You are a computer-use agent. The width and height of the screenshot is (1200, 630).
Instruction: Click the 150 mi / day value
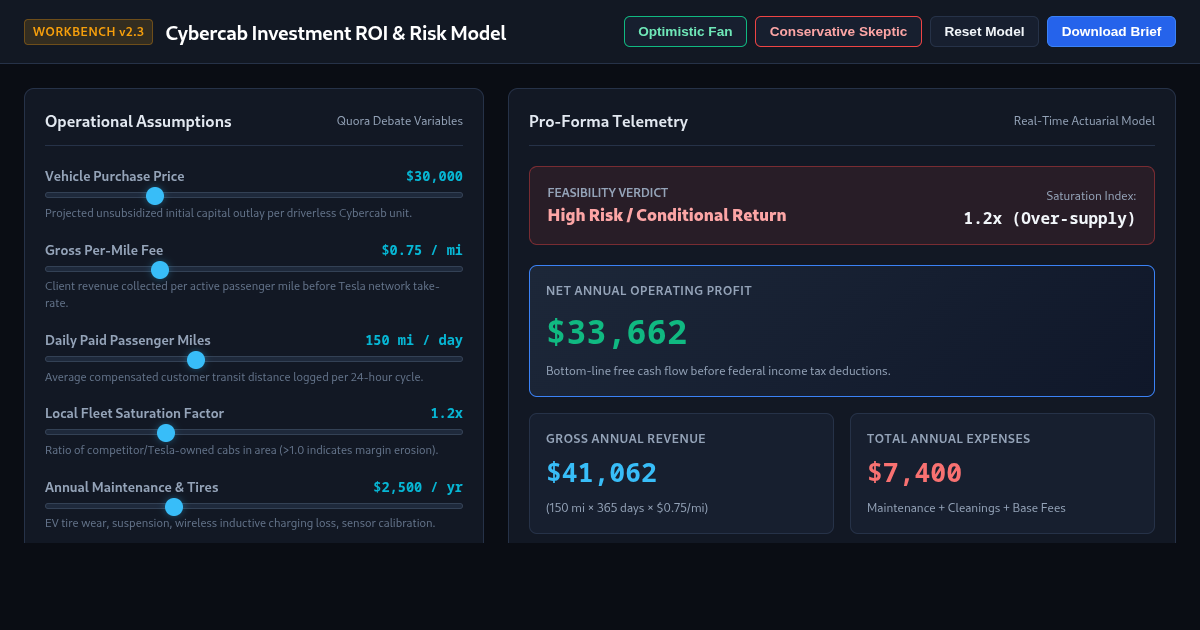tap(414, 340)
